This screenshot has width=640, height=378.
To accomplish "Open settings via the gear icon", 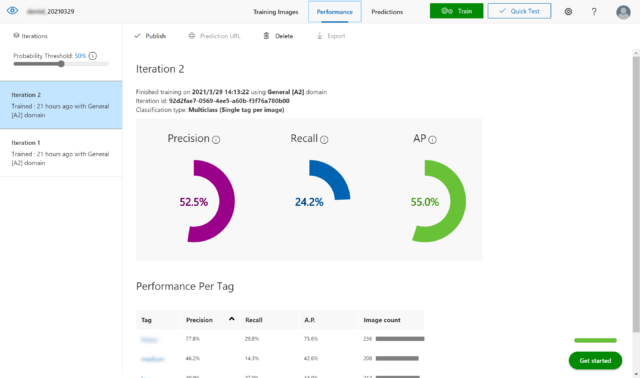I will (x=568, y=11).
